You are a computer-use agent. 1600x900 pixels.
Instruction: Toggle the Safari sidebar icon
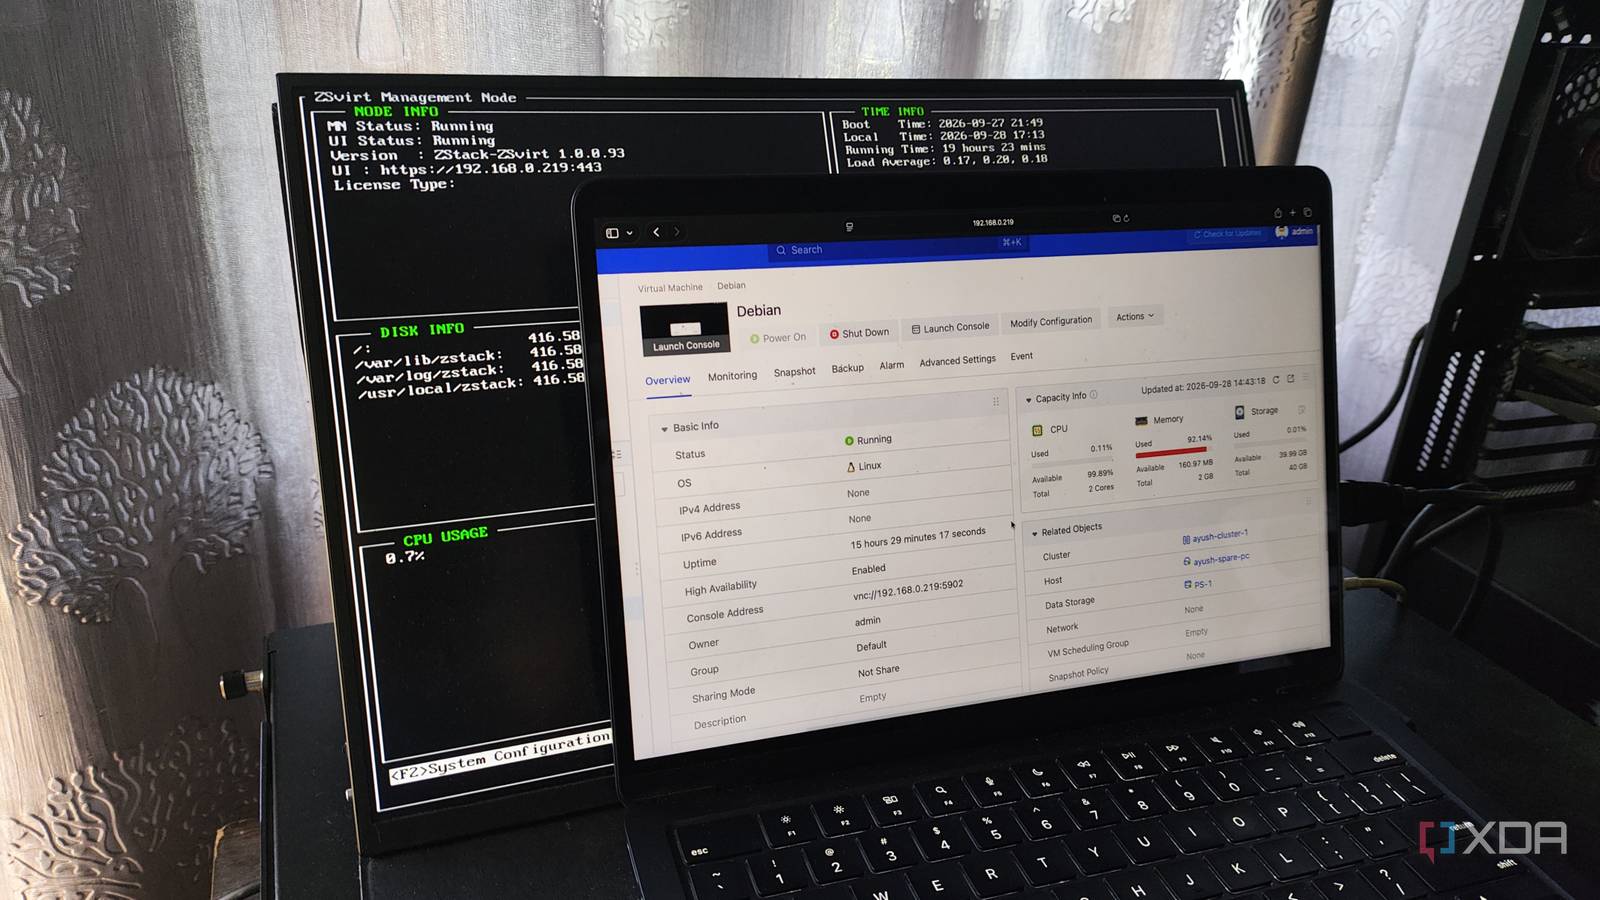[x=612, y=233]
